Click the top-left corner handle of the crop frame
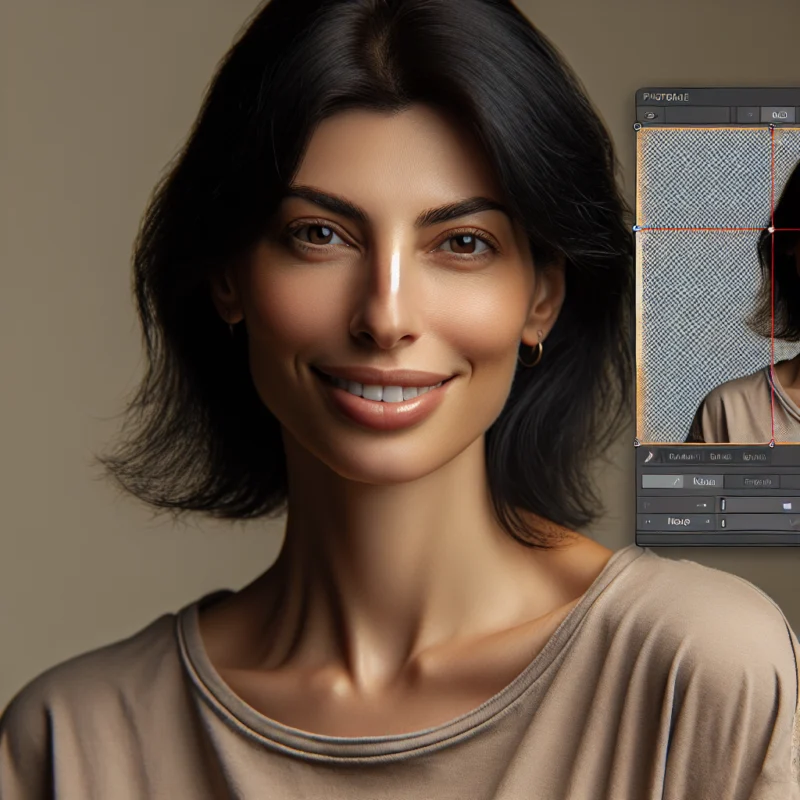The height and width of the screenshot is (800, 800). point(638,128)
